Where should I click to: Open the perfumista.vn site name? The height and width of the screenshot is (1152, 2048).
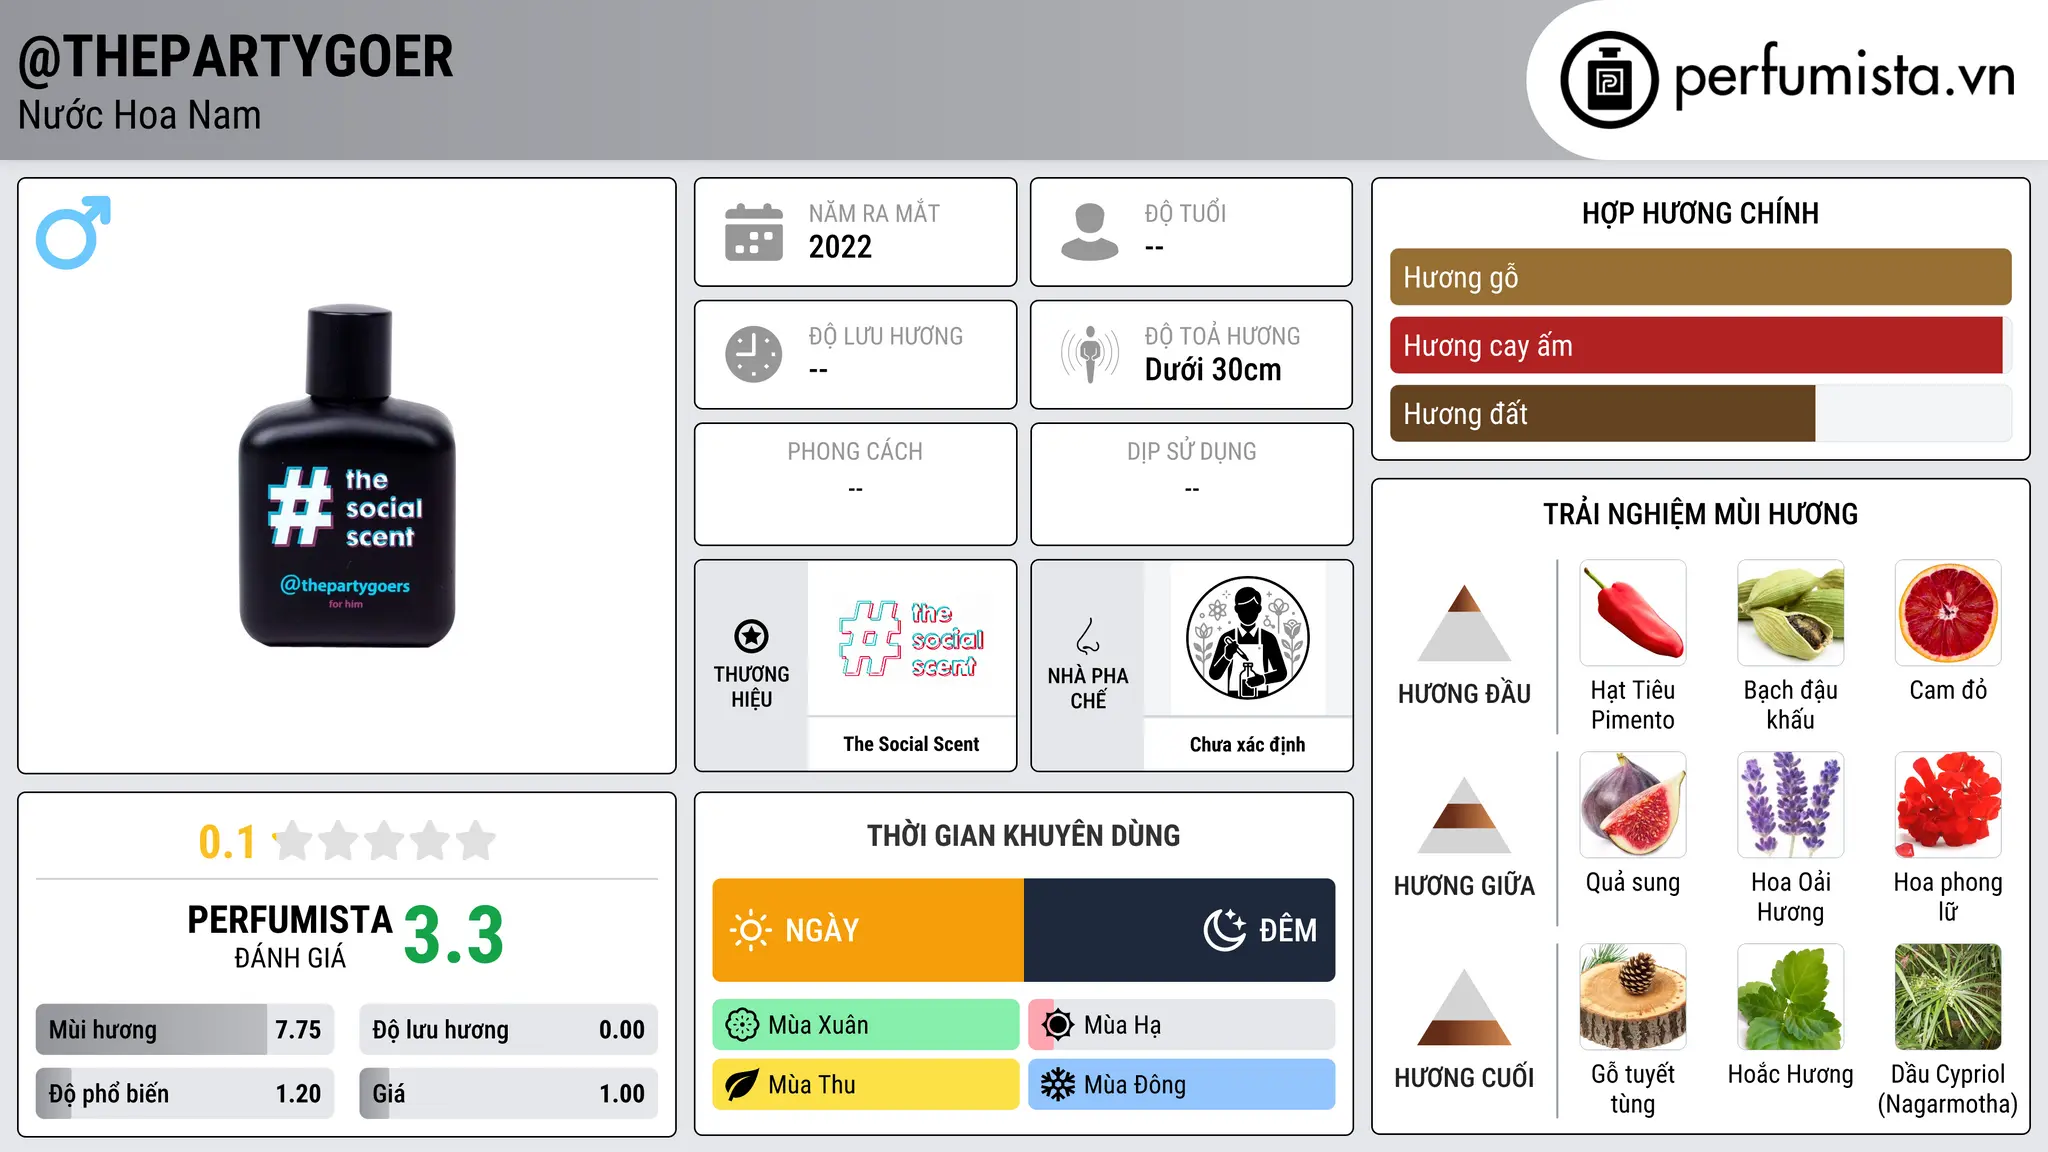tap(1844, 77)
